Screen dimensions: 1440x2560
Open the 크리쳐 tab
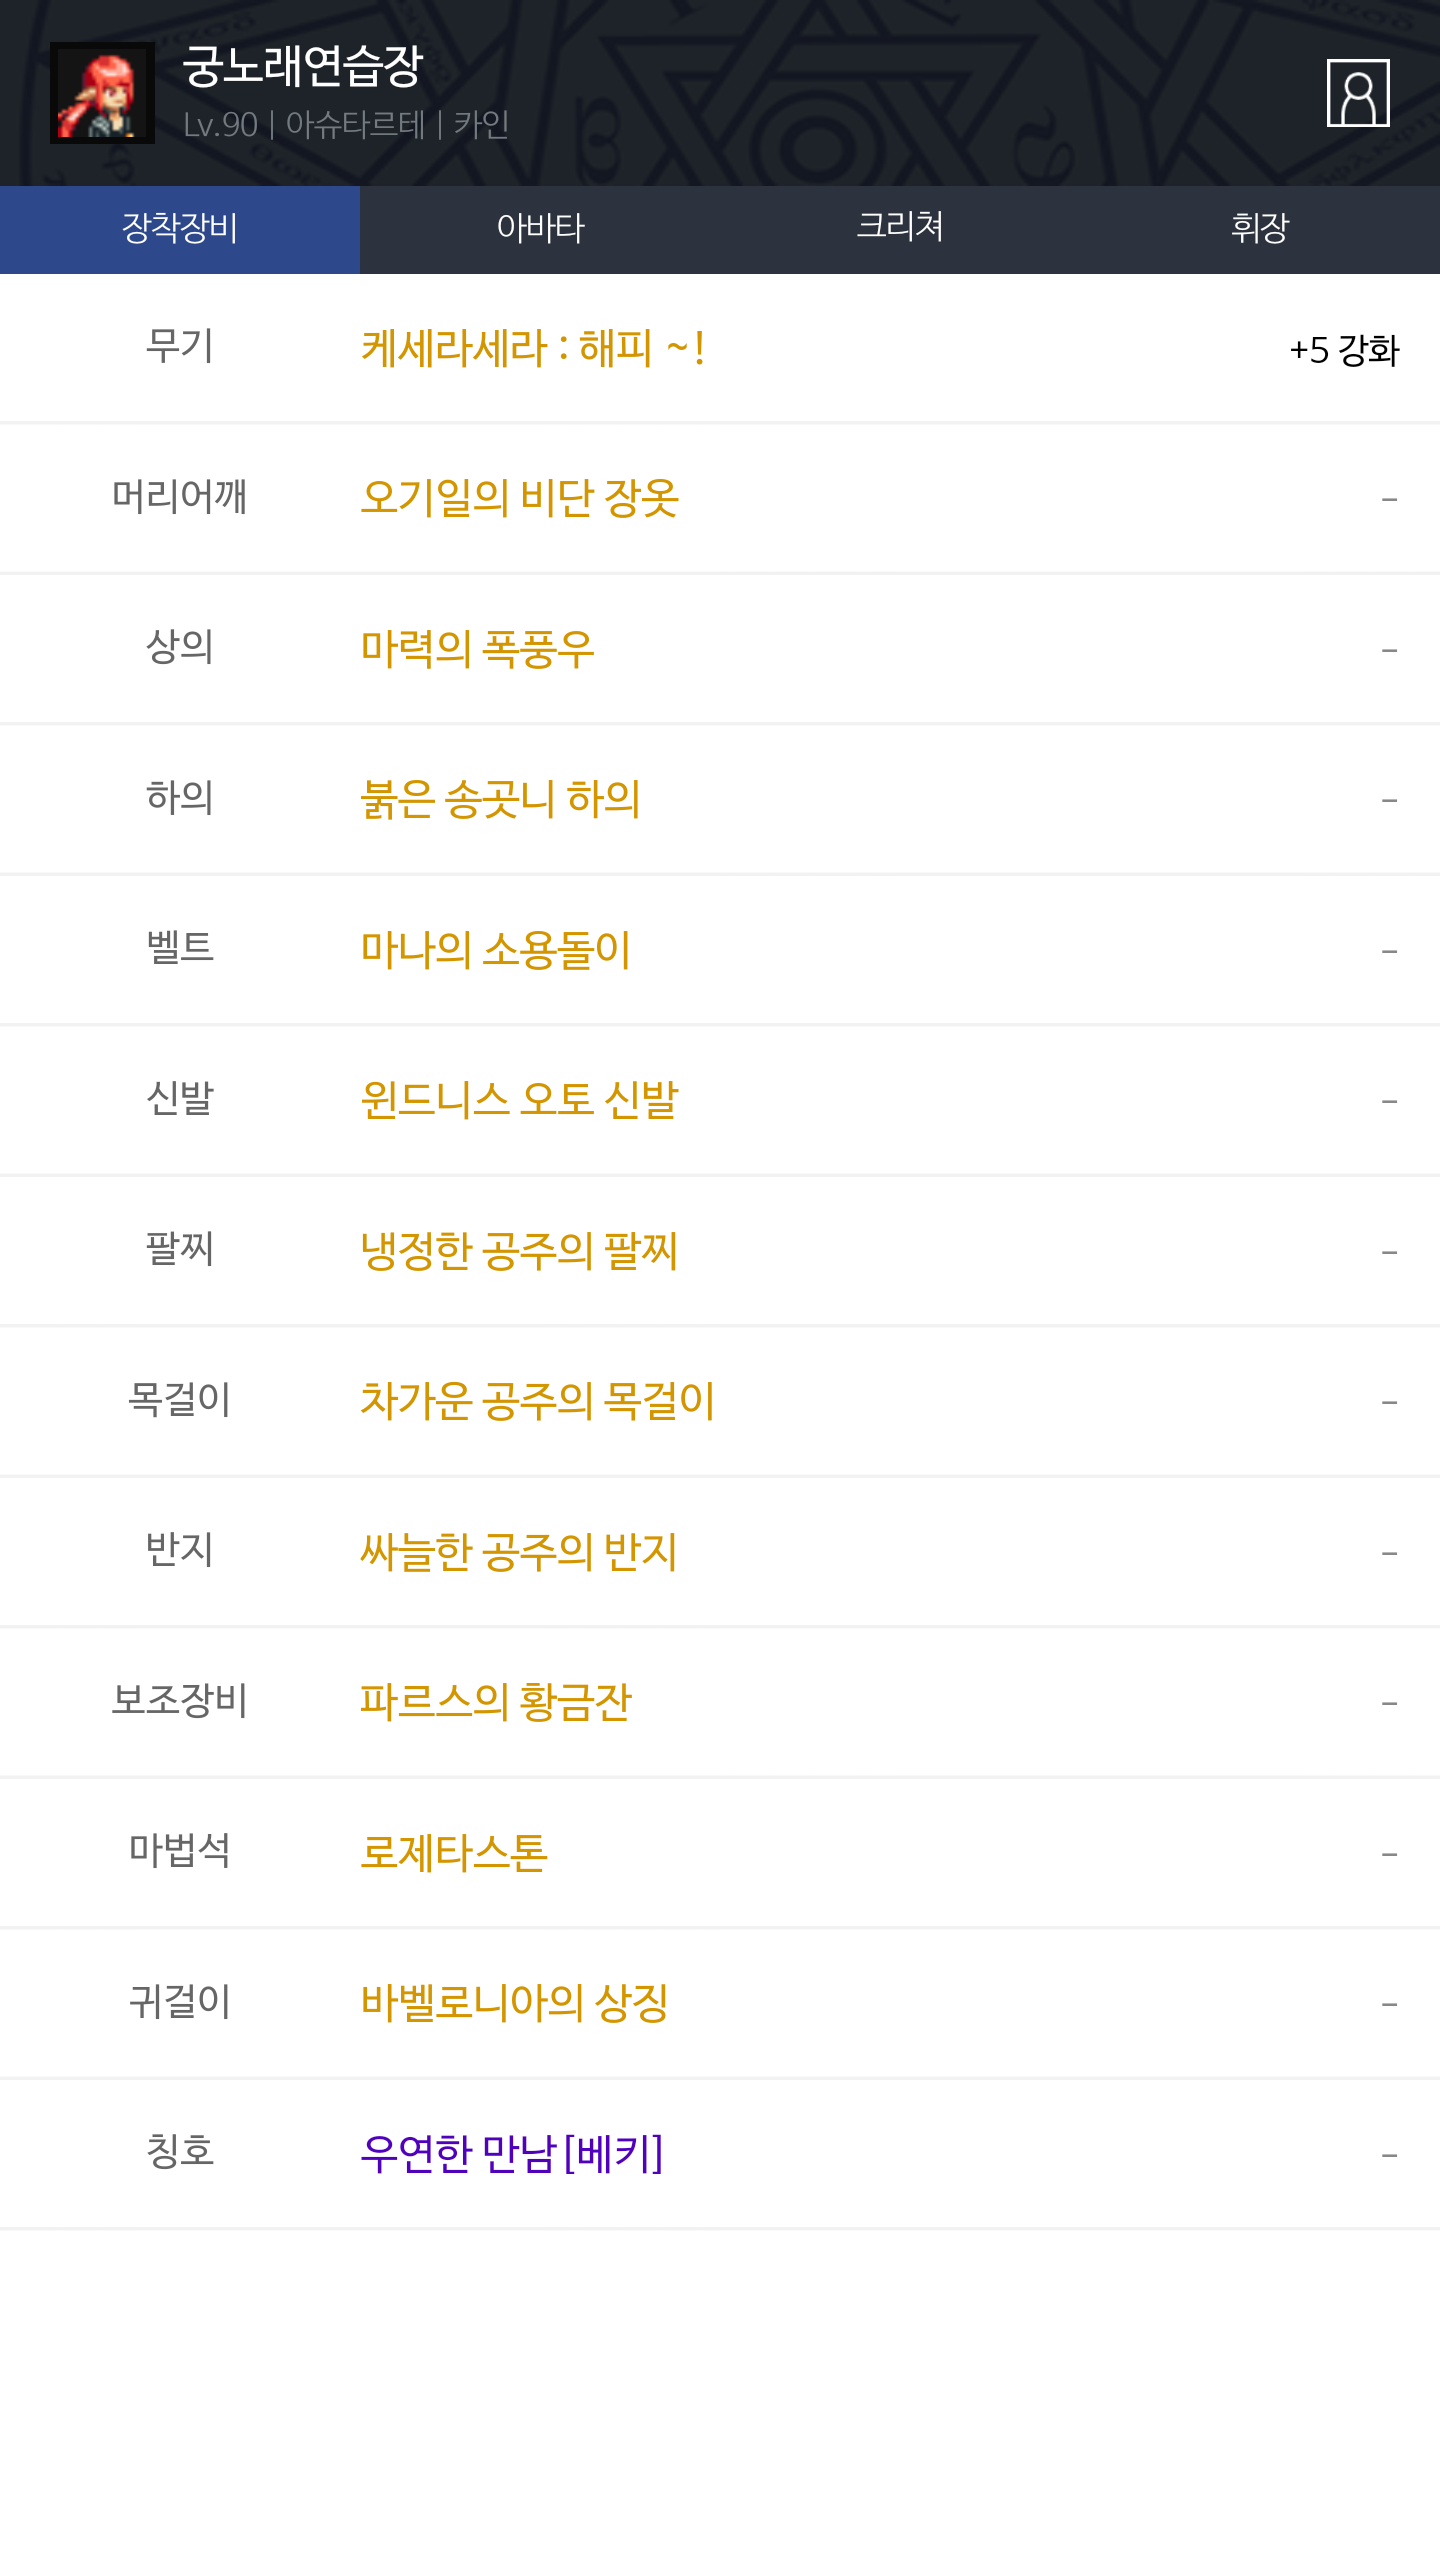point(900,229)
